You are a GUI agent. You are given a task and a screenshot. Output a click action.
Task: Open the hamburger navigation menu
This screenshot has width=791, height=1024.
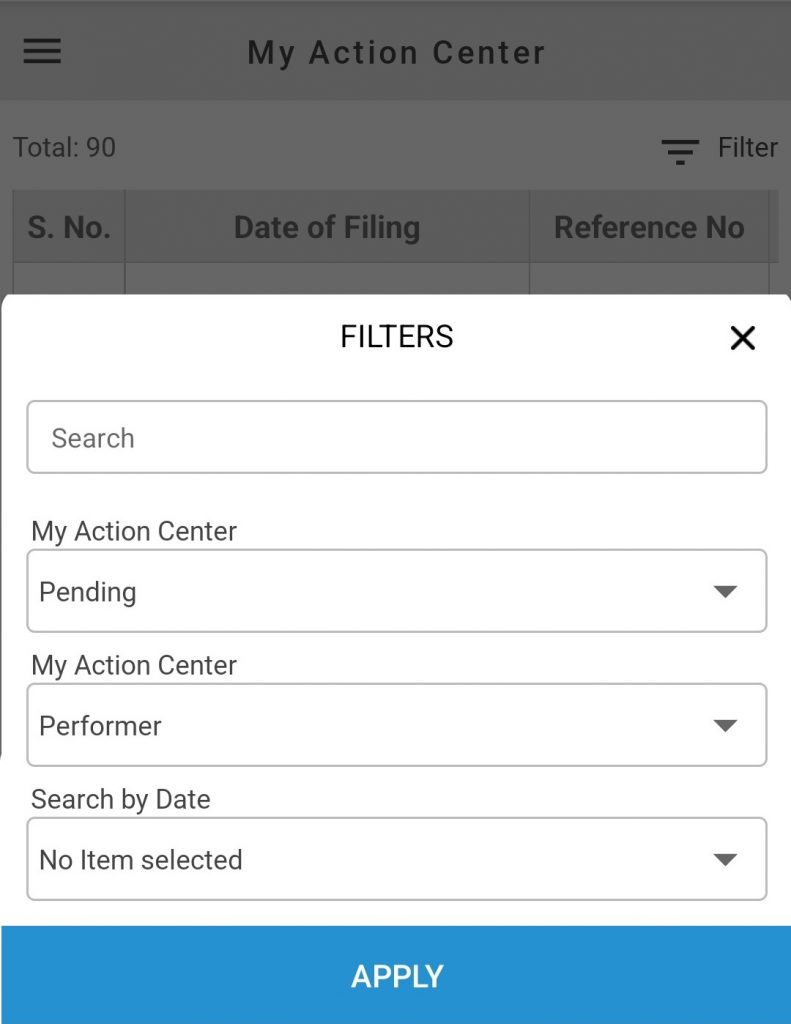point(42,51)
